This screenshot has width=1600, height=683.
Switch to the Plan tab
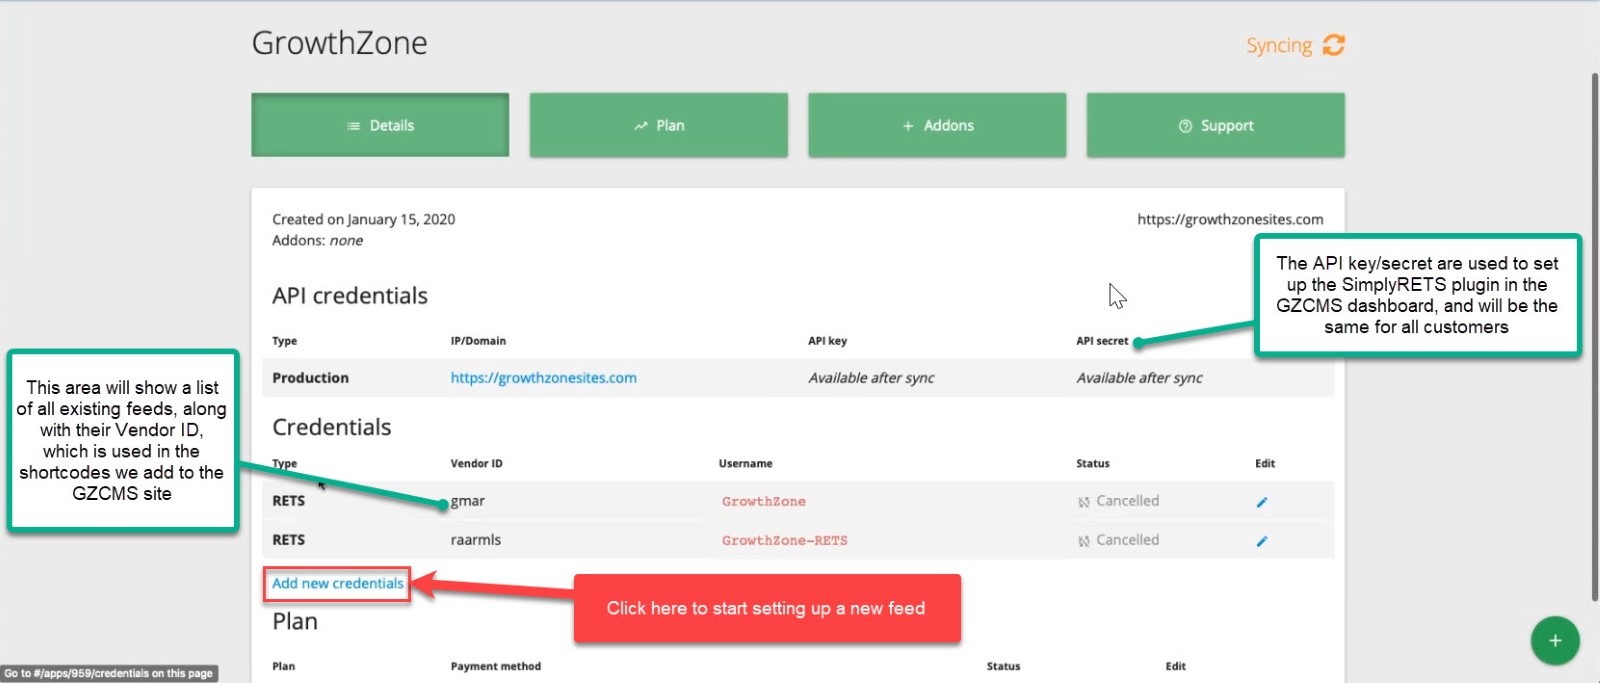658,125
